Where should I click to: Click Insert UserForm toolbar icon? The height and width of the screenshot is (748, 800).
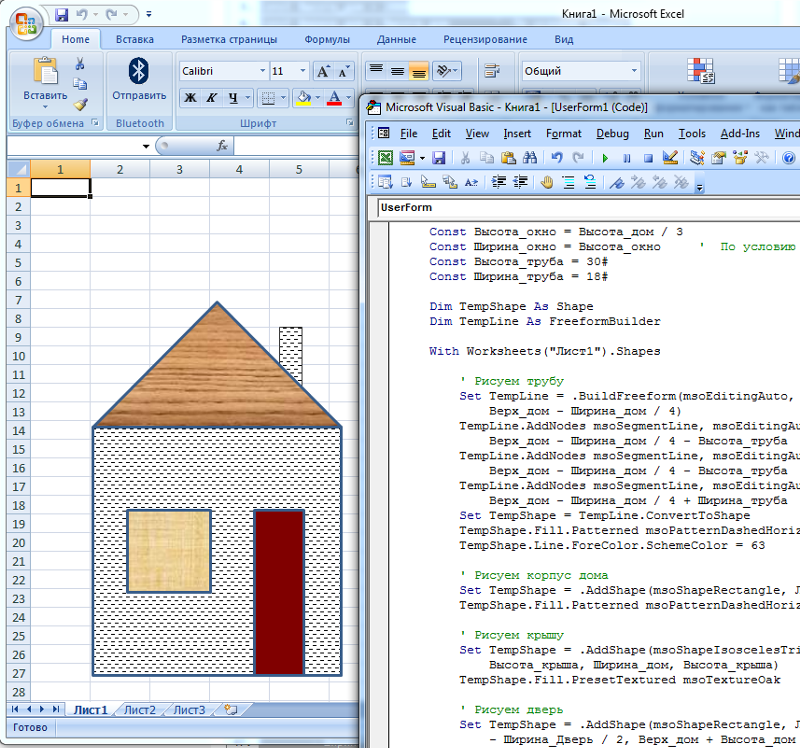[x=407, y=158]
